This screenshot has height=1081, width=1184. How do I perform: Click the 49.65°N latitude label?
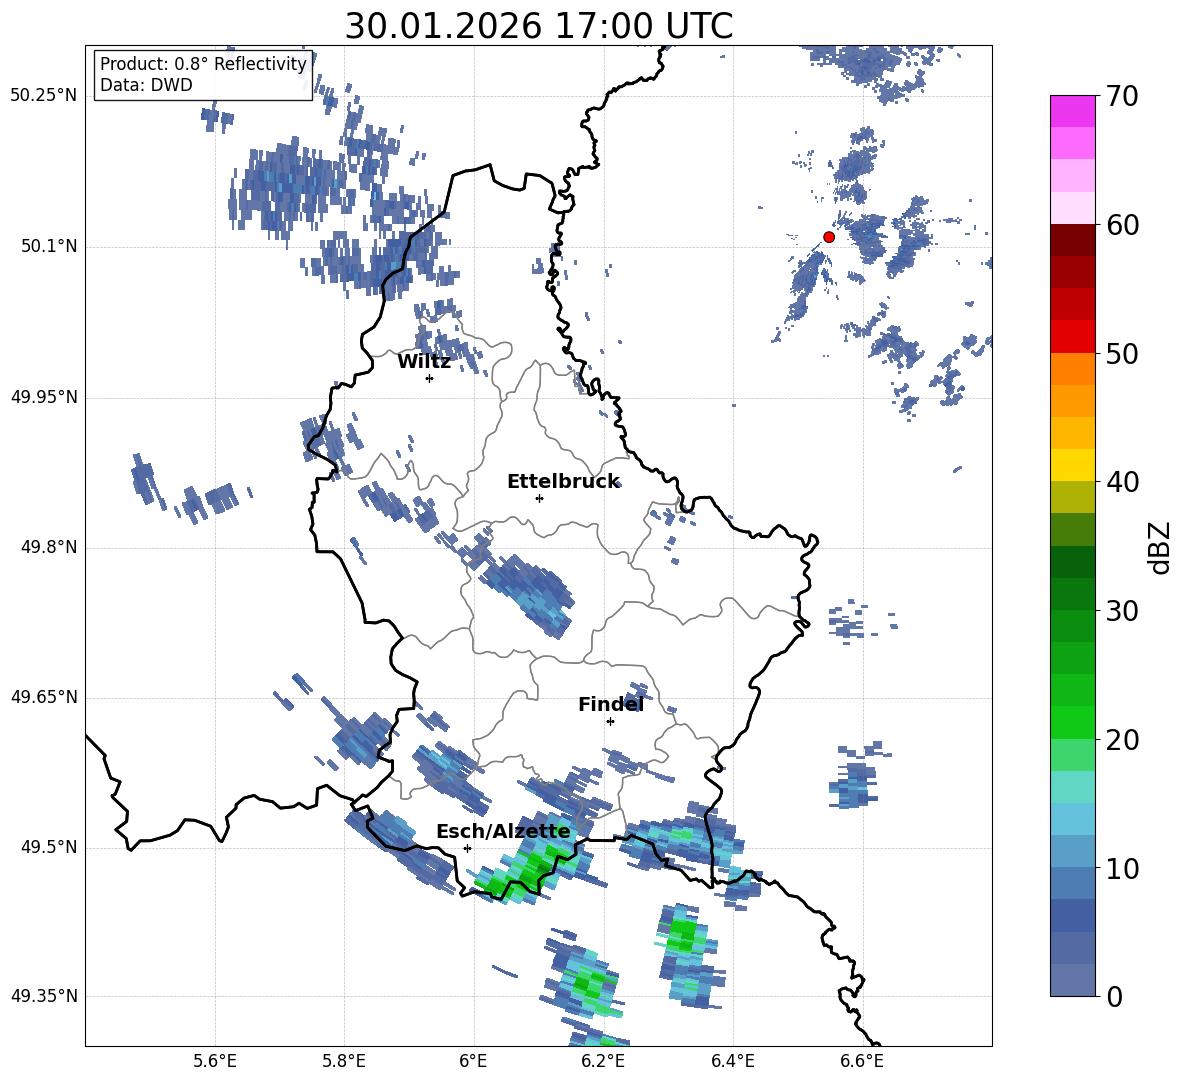click(44, 697)
